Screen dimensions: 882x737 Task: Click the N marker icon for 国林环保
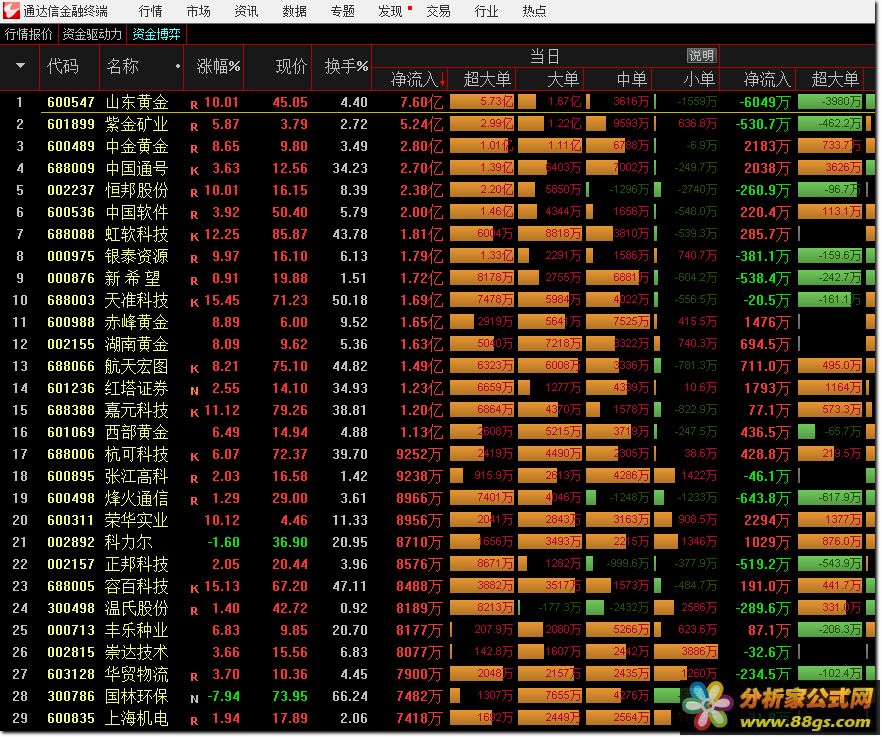pos(194,699)
